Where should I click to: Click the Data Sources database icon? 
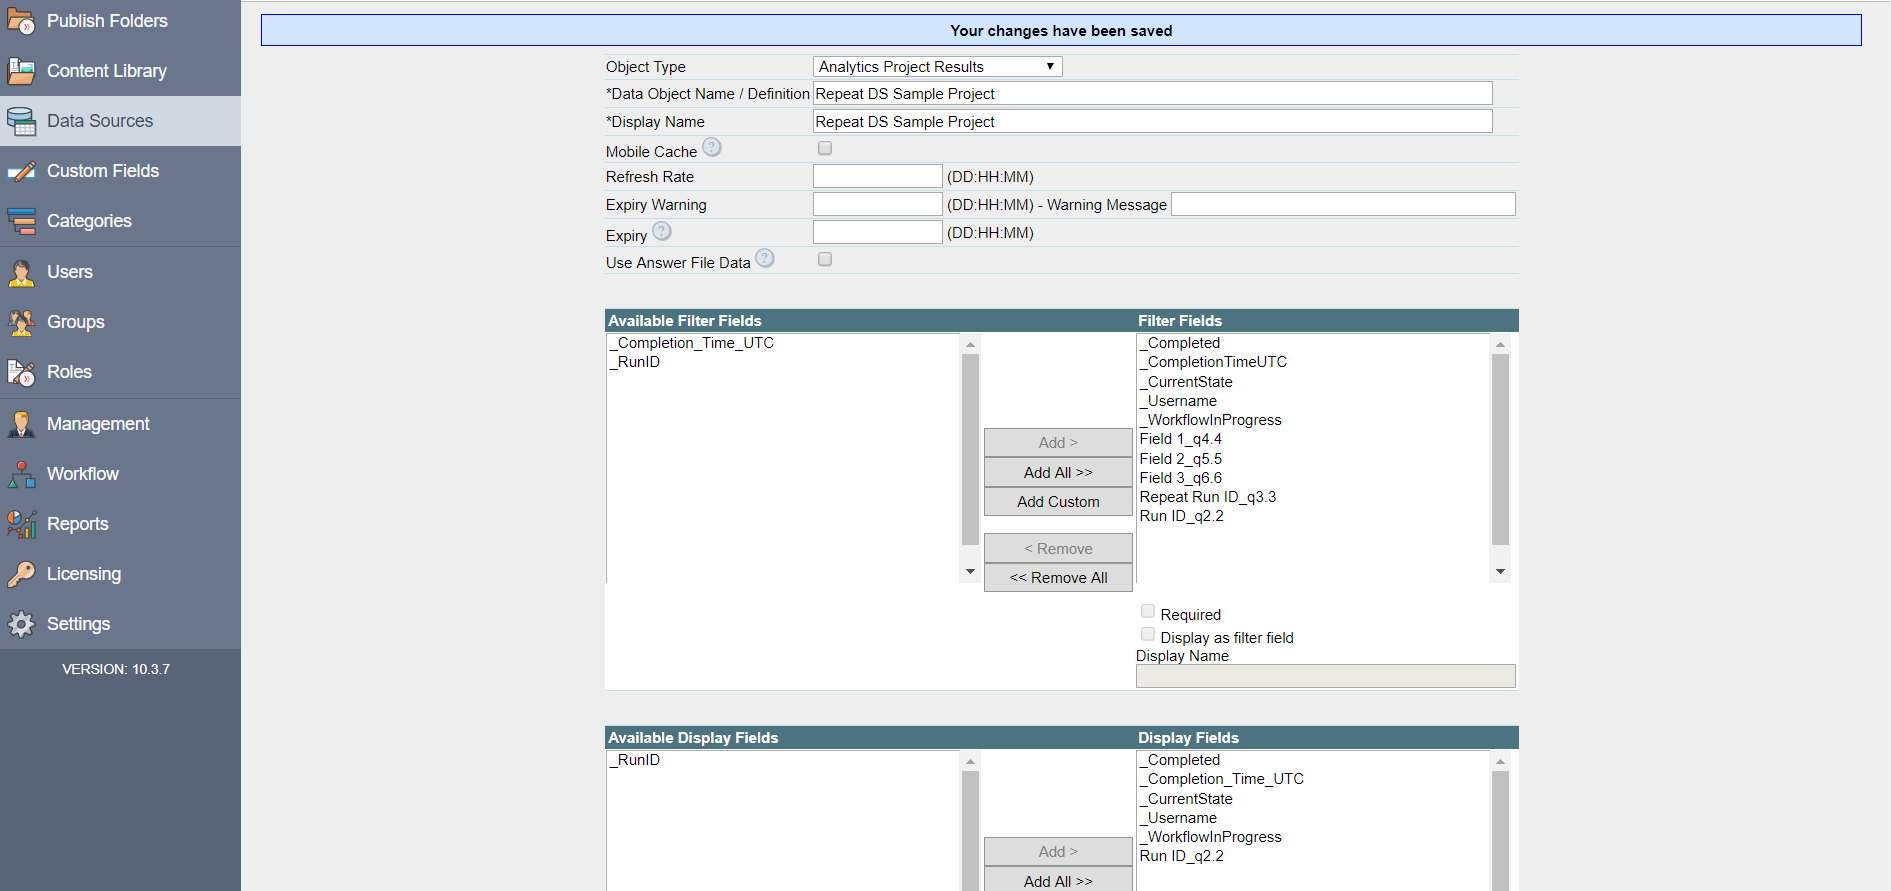tap(21, 121)
